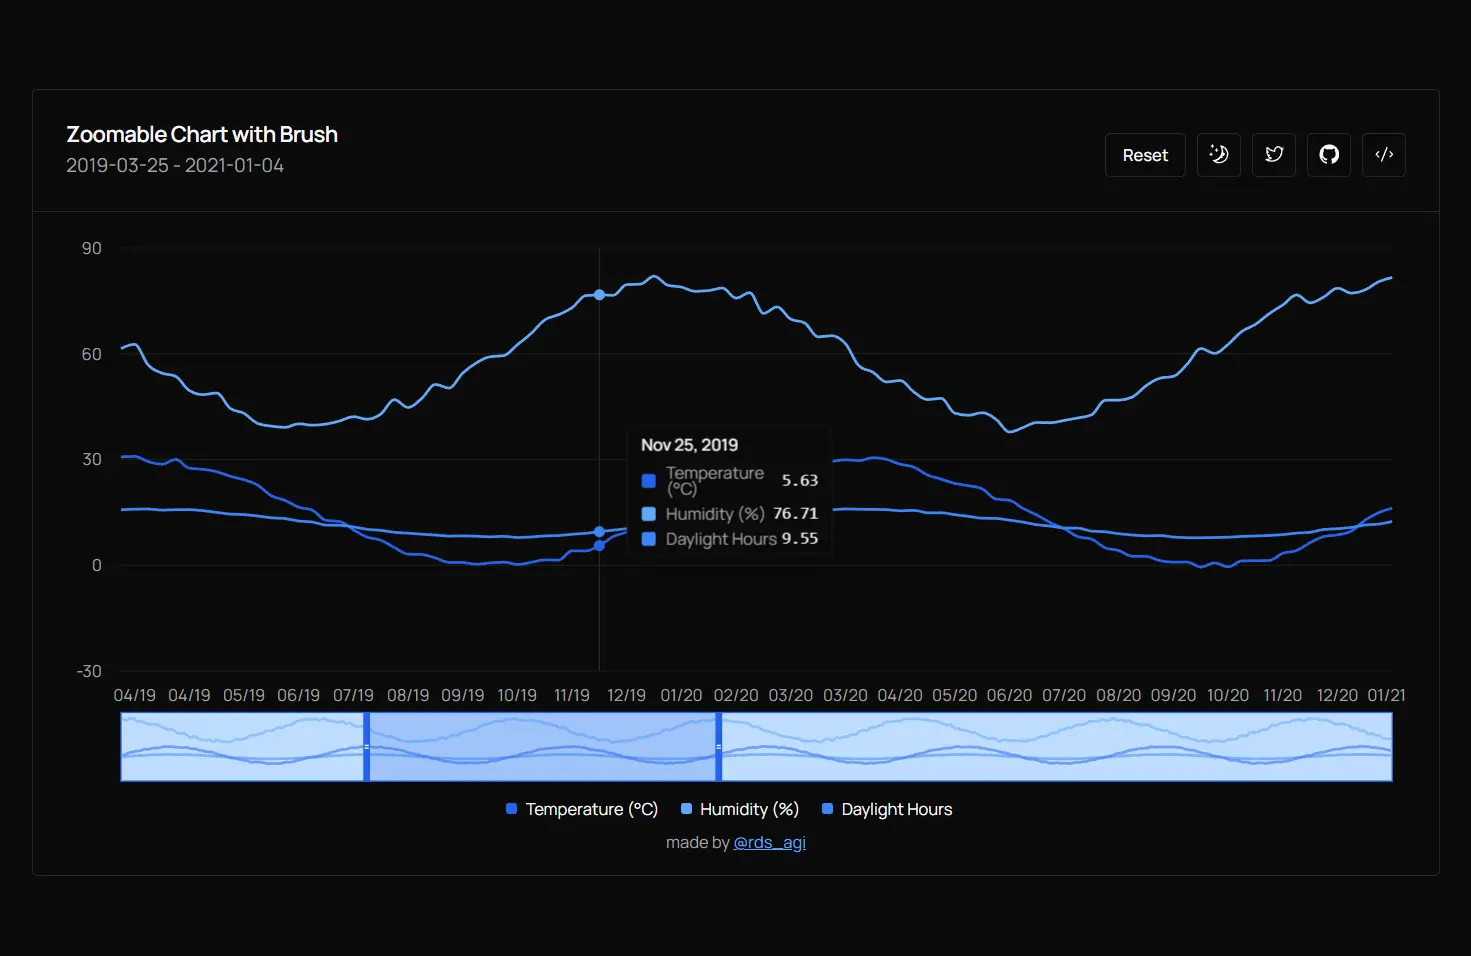1471x956 pixels.
Task: Click the Zoomable Chart with Brush title
Action: [202, 134]
